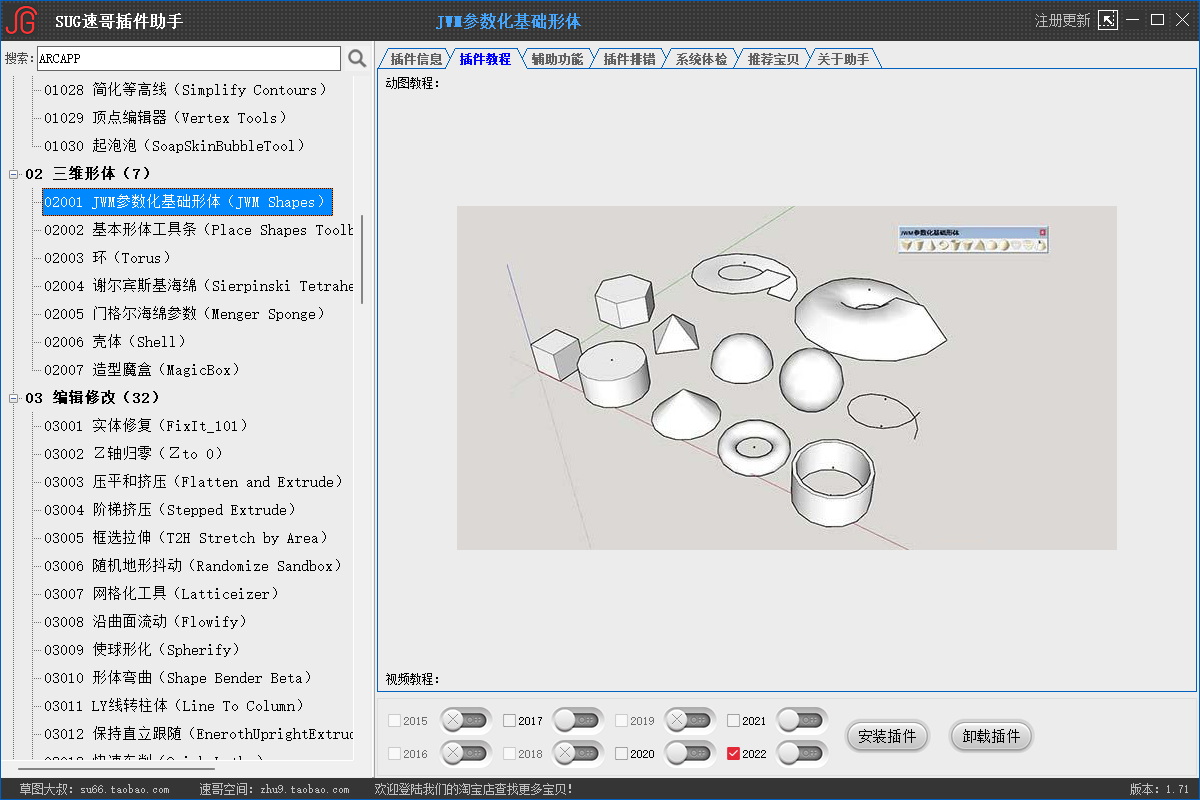Open the 注册更新 link

[1062, 20]
